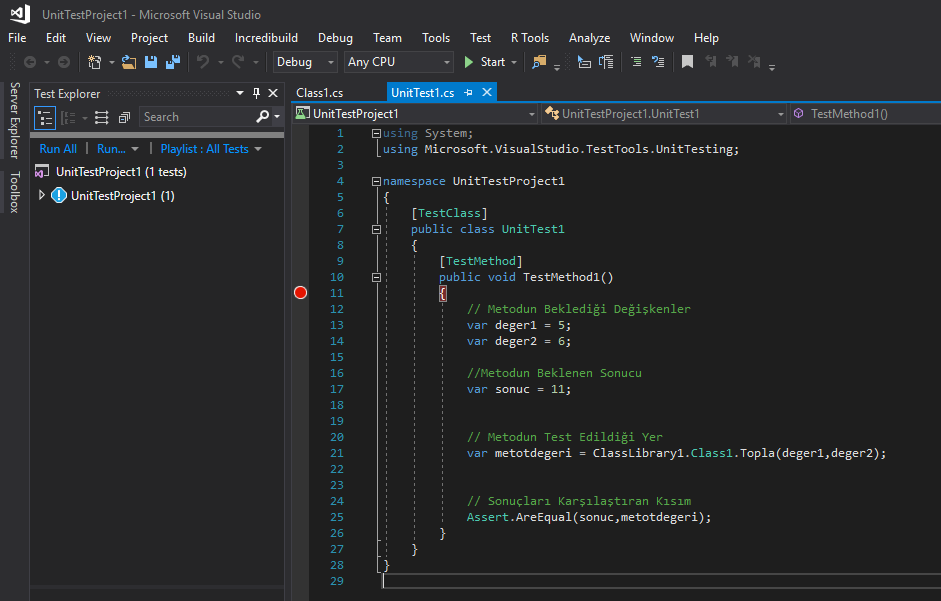Open the Edit menu
This screenshot has width=941, height=601.
click(56, 38)
